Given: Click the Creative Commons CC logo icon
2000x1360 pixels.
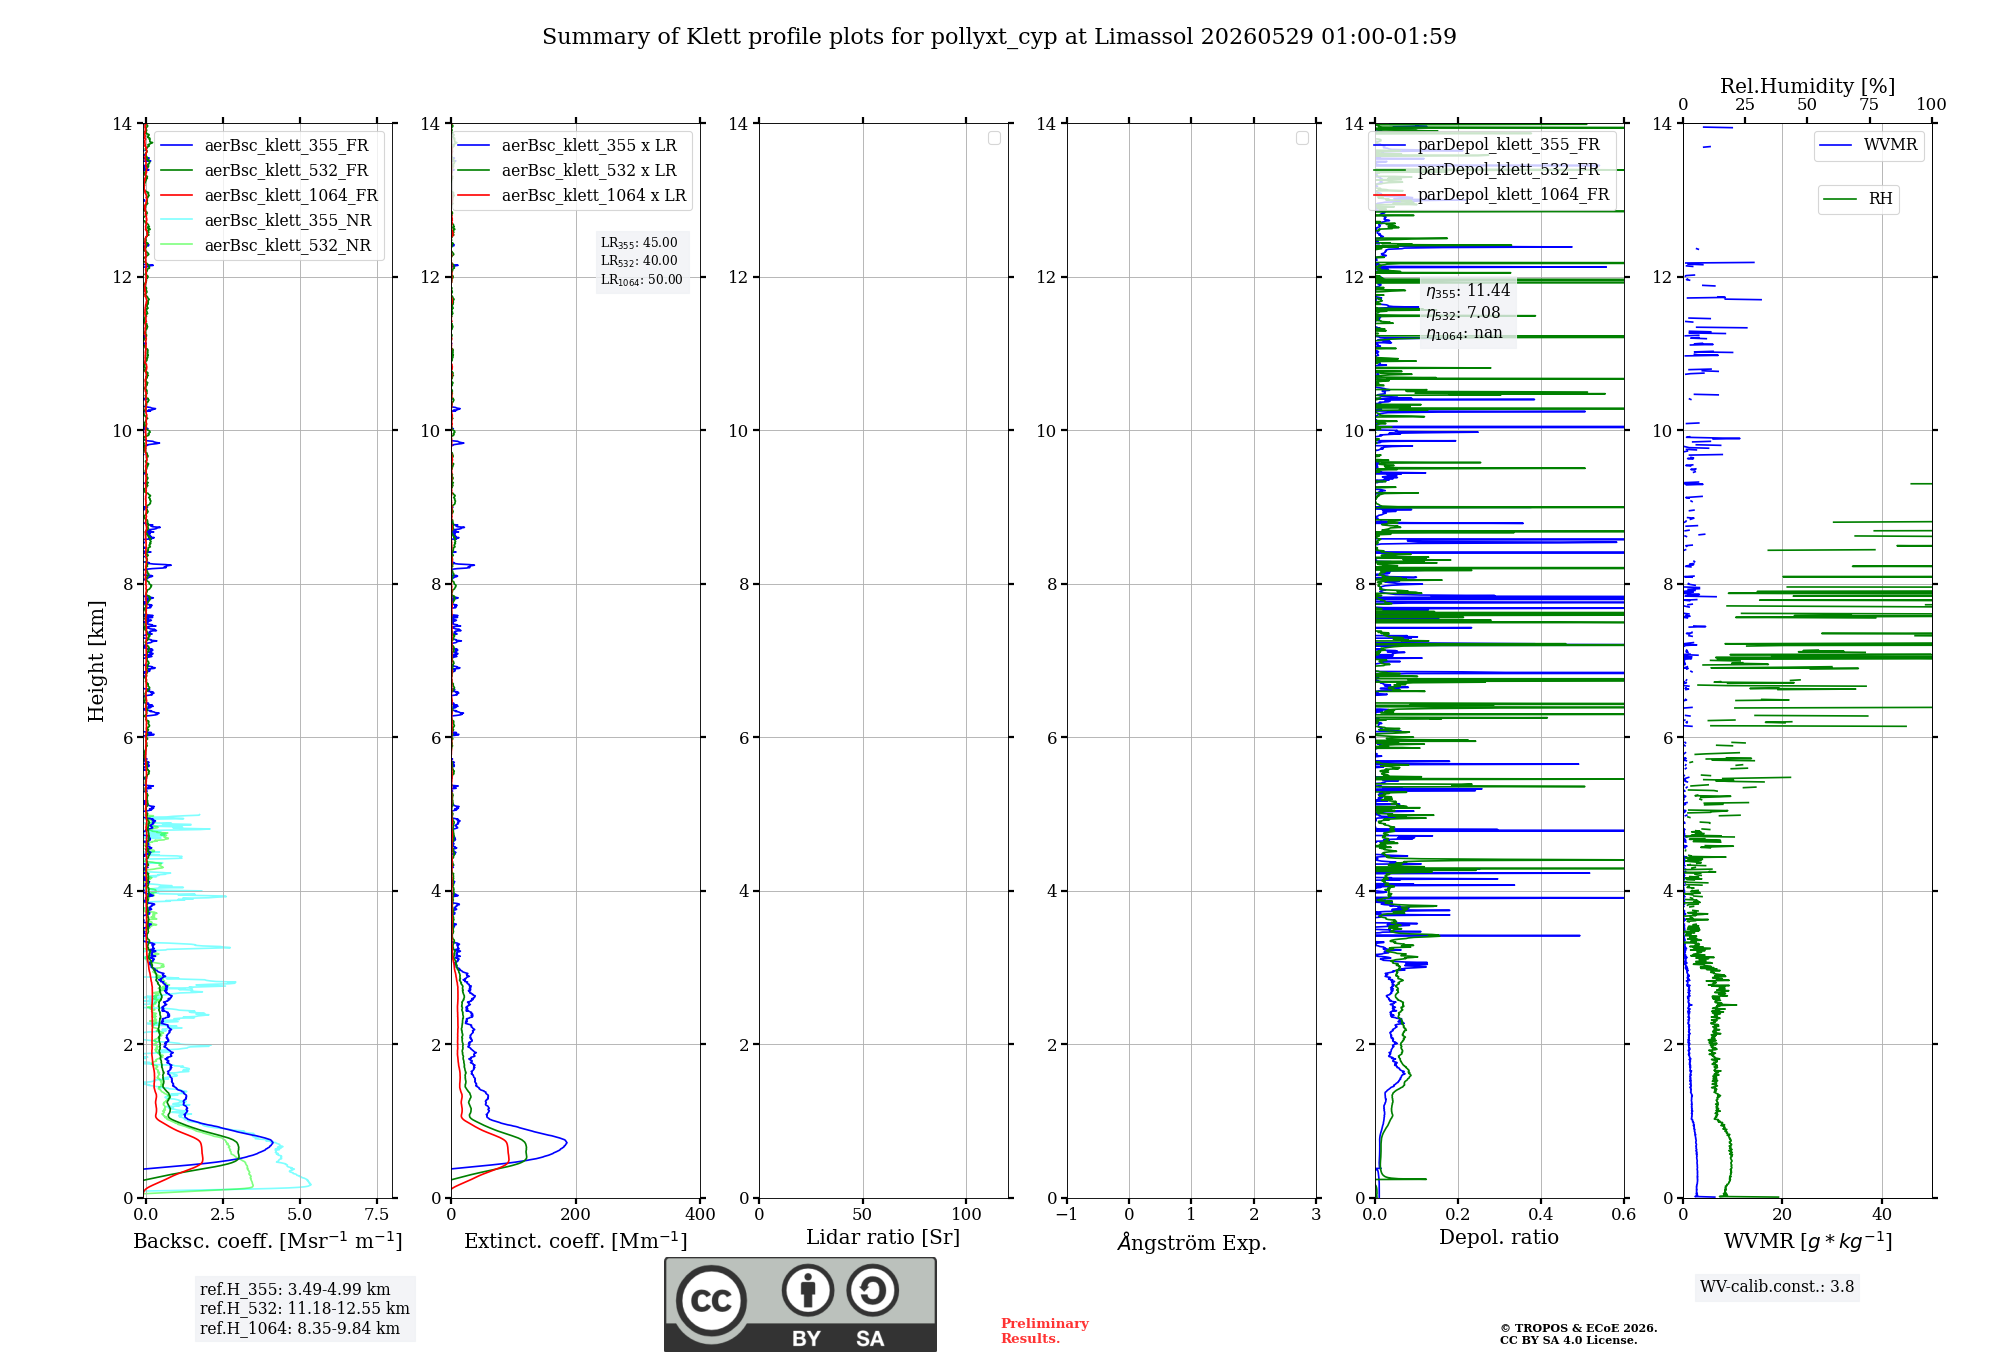Looking at the screenshot, I should pyautogui.click(x=711, y=1301).
